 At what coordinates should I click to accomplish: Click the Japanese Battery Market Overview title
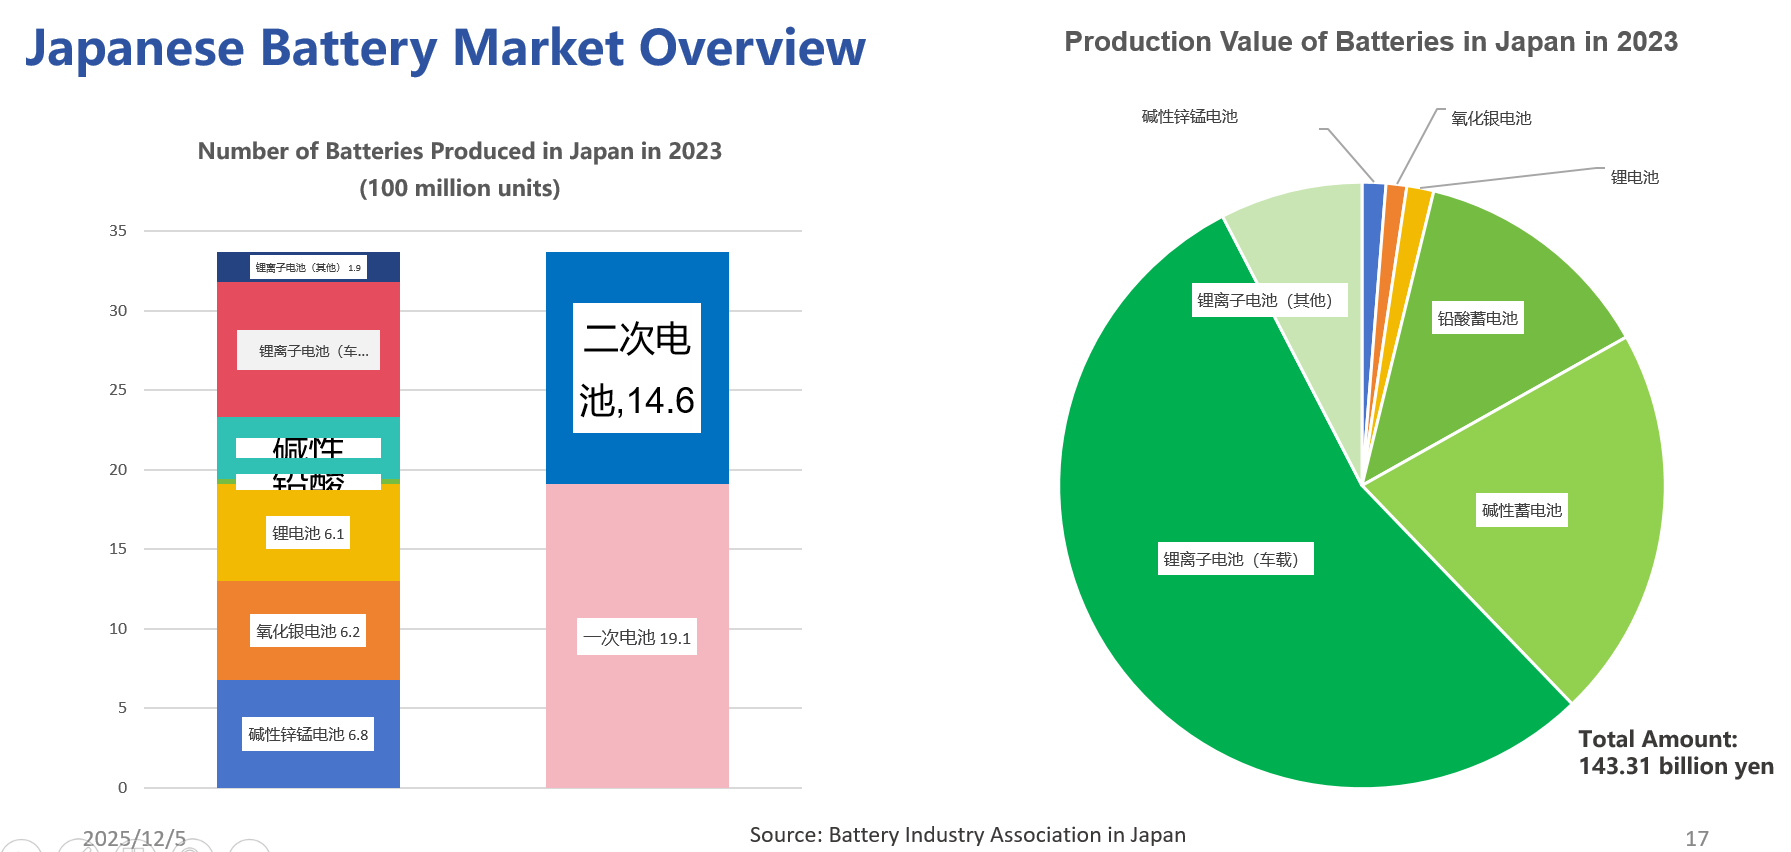(445, 47)
